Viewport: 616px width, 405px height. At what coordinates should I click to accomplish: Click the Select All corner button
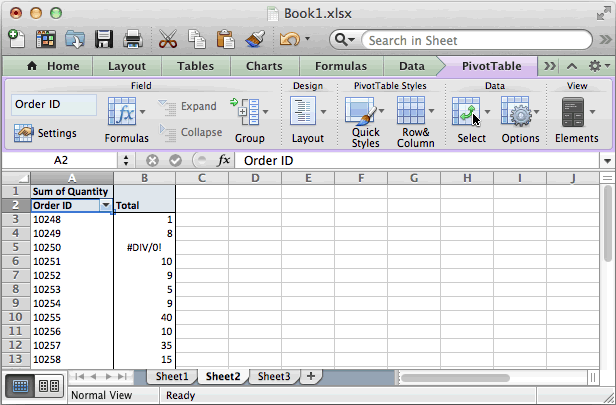pyautogui.click(x=16, y=178)
